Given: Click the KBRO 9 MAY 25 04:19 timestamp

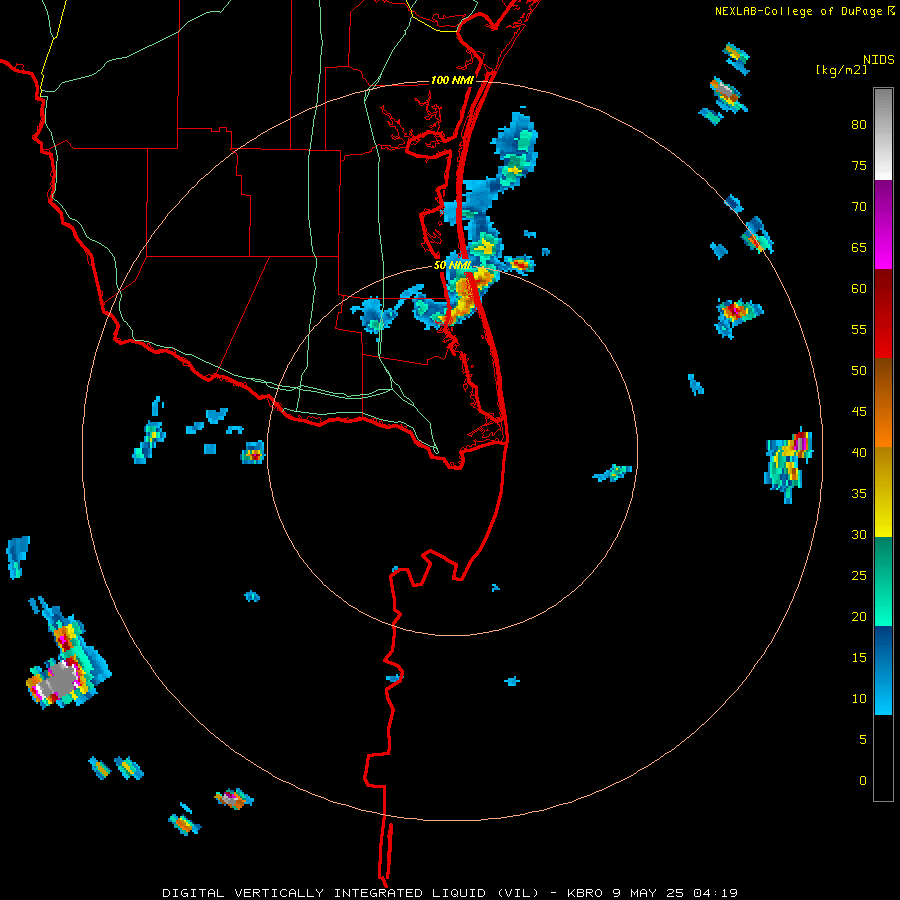Looking at the screenshot, I should [652, 893].
